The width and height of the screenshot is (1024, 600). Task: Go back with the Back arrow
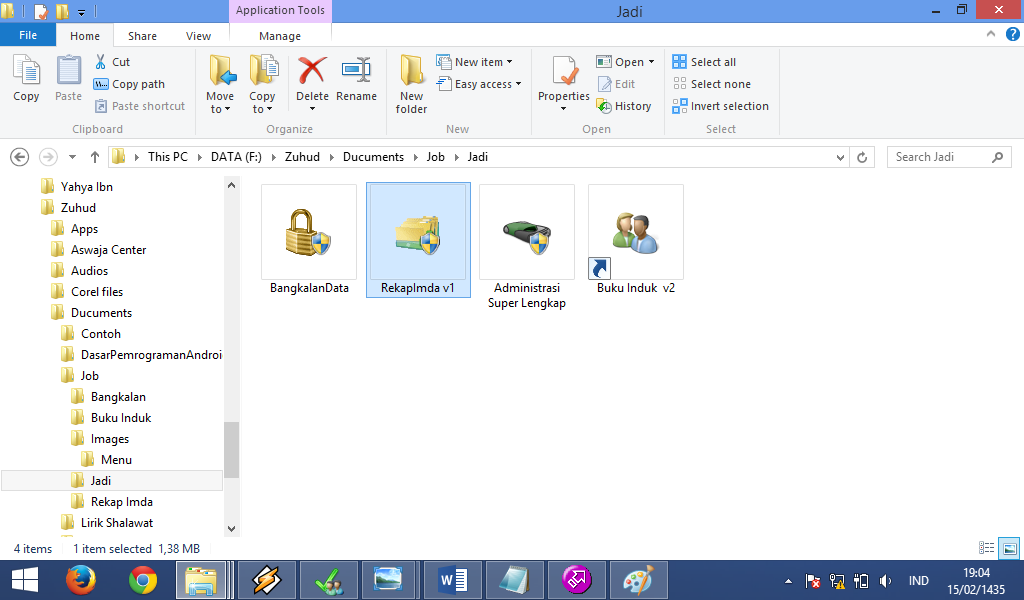coord(20,157)
